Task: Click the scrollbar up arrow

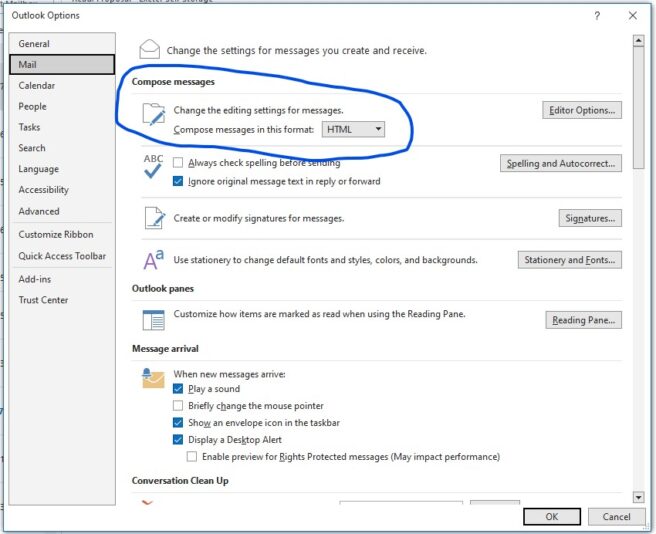Action: pos(638,41)
